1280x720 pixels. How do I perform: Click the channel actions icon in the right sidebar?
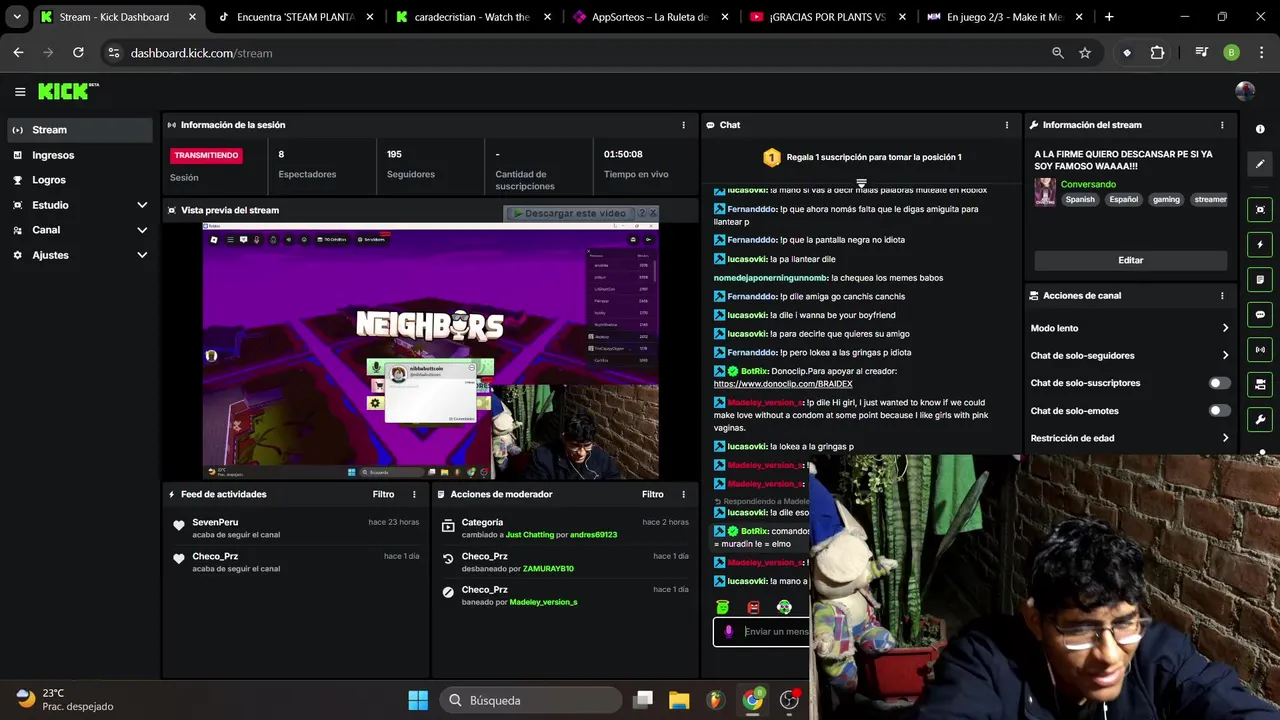pos(1260,384)
